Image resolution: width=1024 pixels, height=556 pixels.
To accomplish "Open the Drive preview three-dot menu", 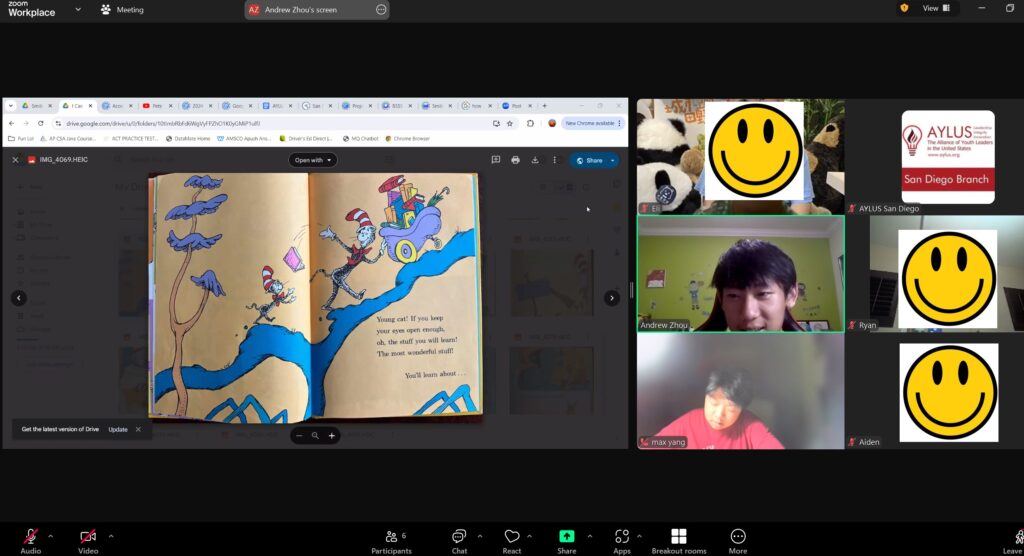I will point(554,159).
